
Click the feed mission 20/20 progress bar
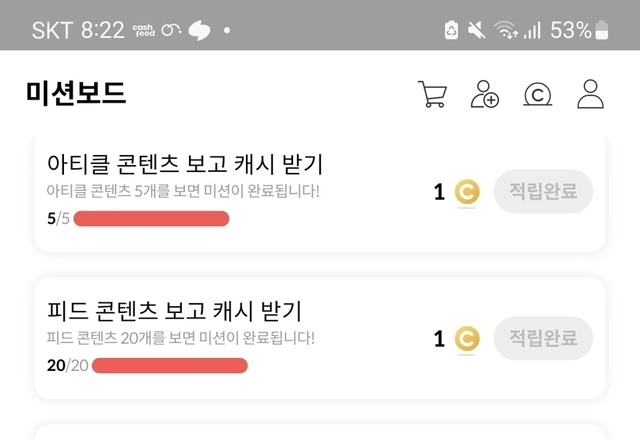[x=169, y=365]
